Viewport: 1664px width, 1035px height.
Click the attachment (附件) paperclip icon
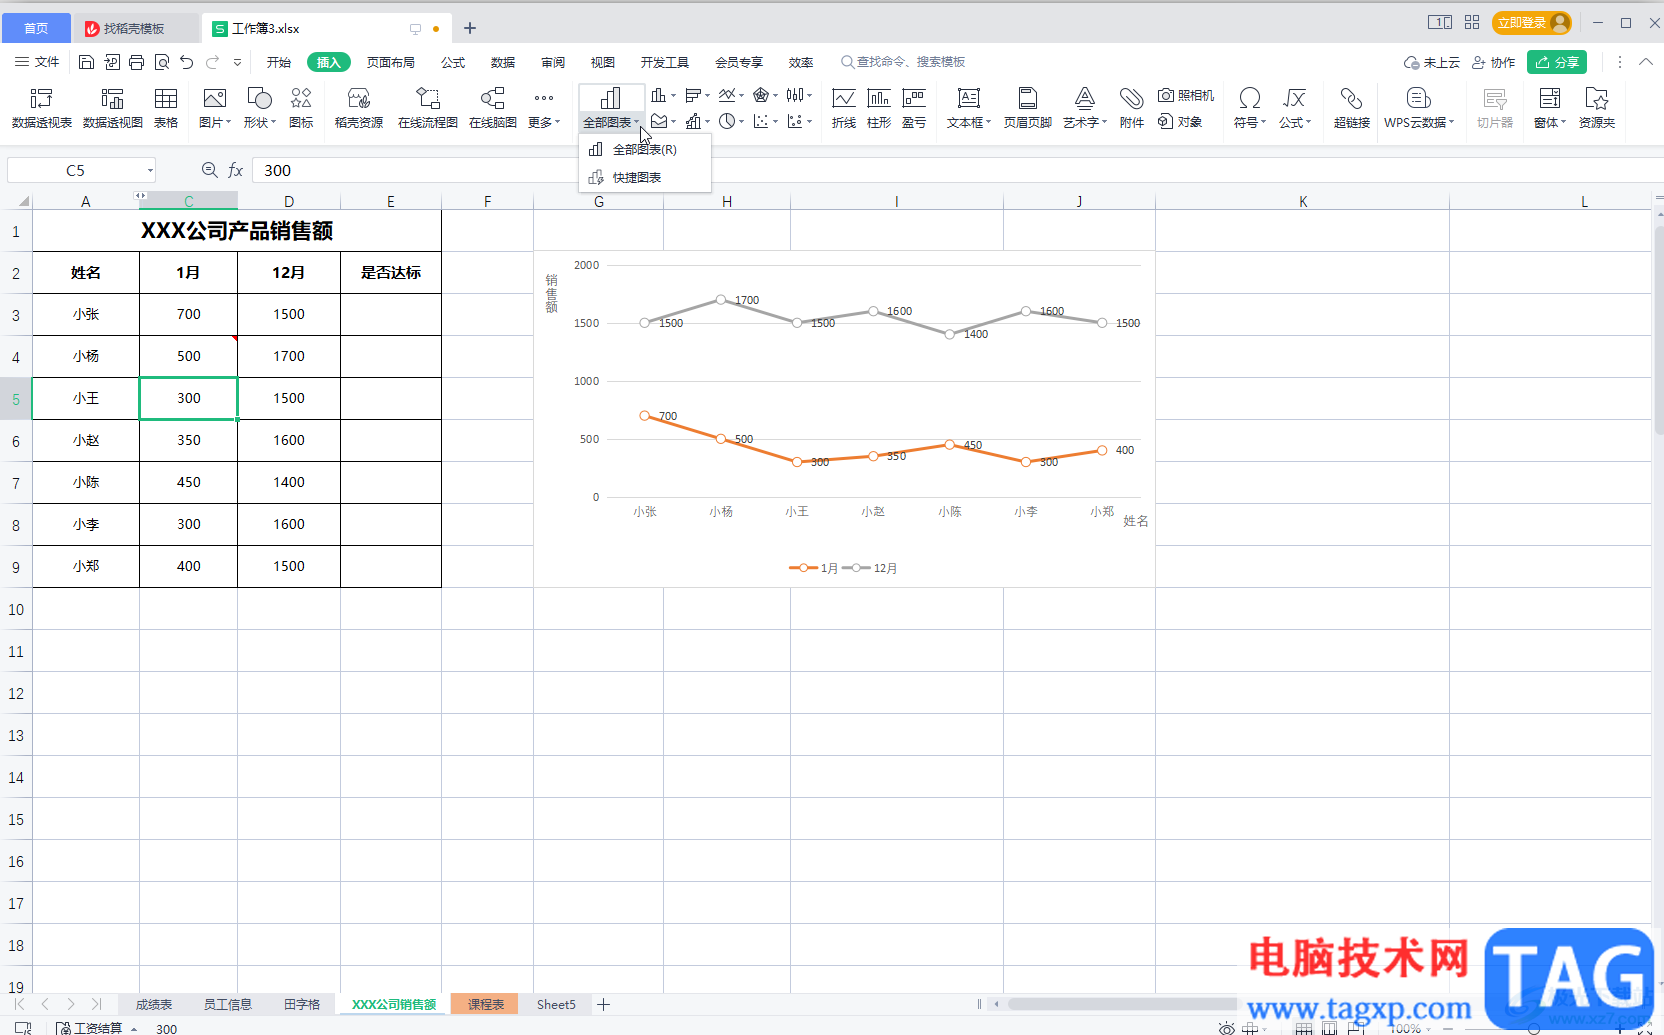pos(1132,108)
